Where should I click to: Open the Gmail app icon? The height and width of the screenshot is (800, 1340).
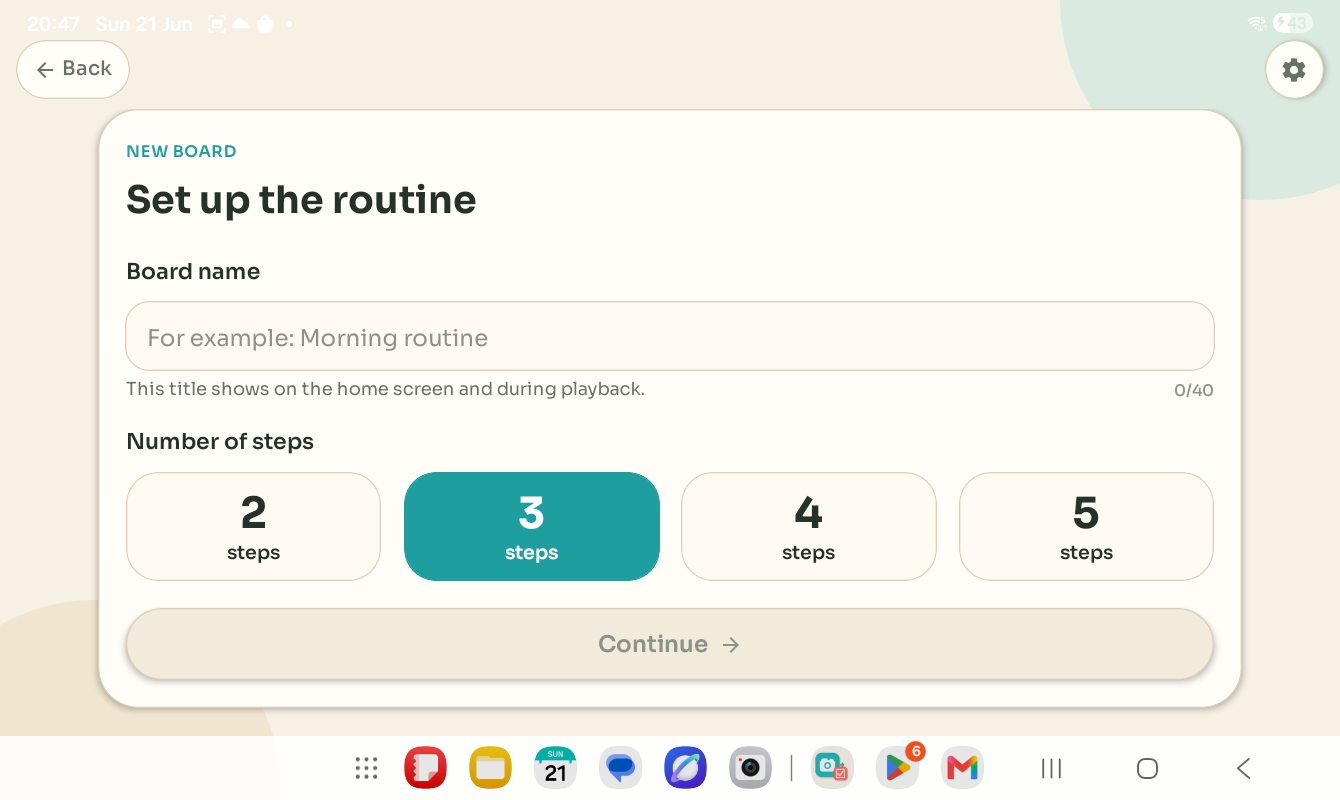[x=962, y=768]
